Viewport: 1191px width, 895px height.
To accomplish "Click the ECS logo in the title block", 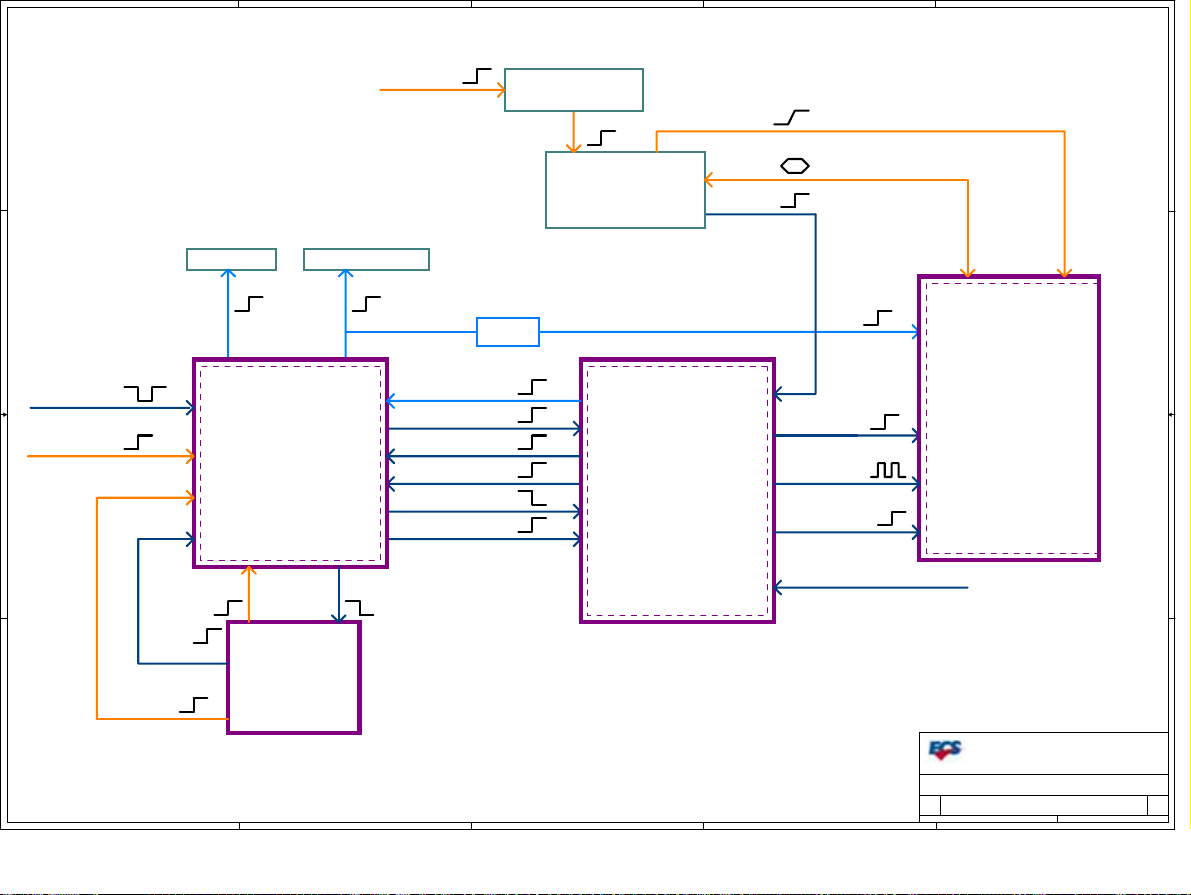I will (x=945, y=750).
